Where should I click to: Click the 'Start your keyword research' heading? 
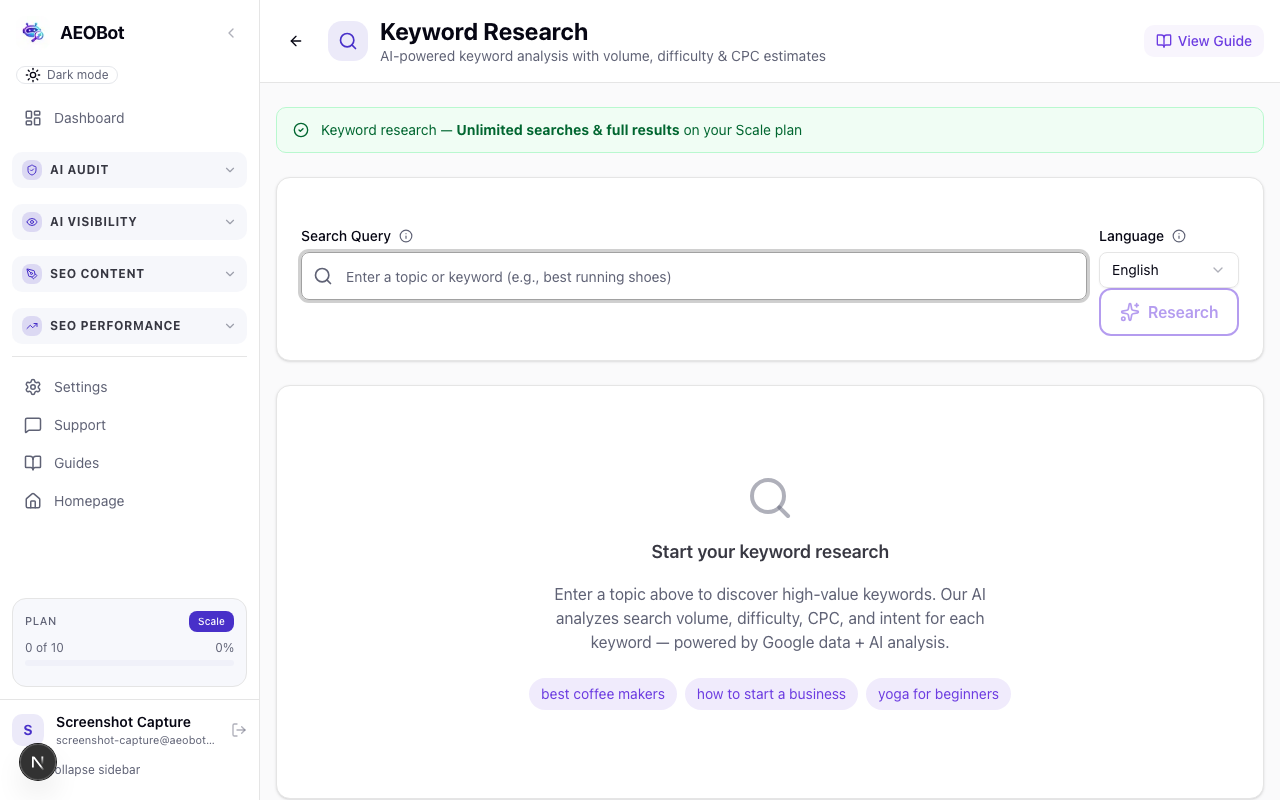[770, 552]
